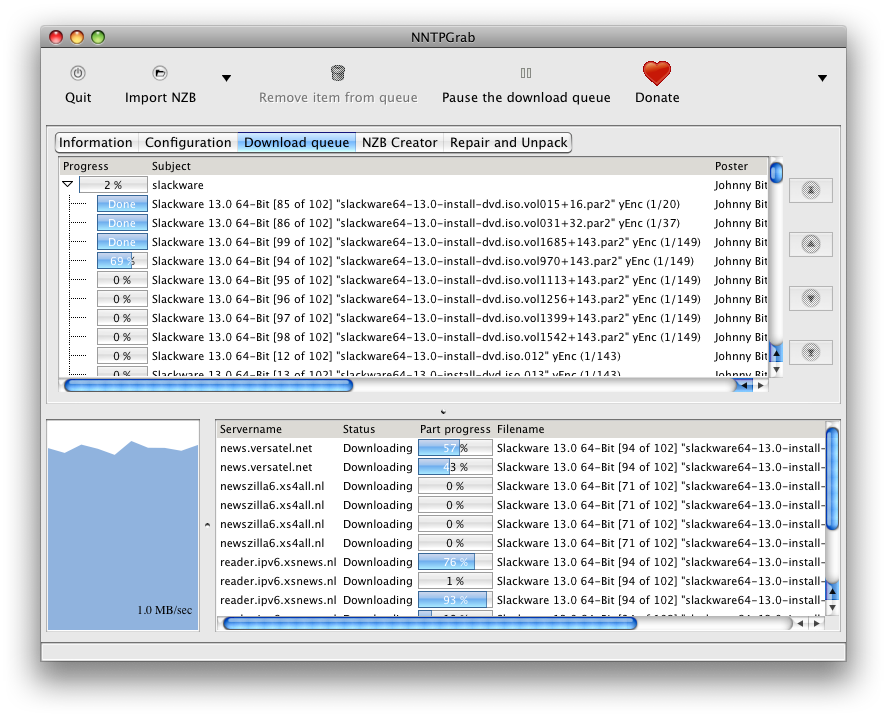Click the download queue horizontal scrollbar thumb
The width and height of the screenshot is (887, 717).
208,385
